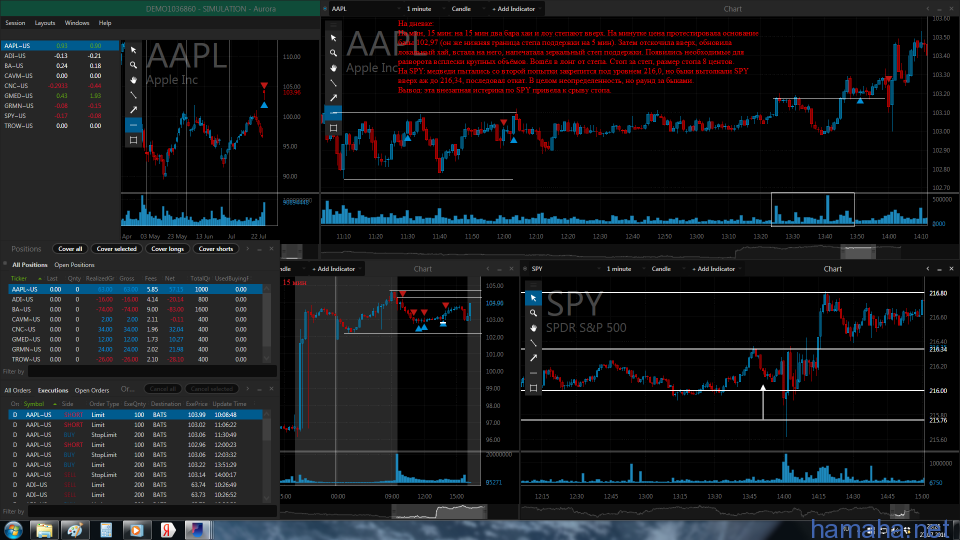960x540 pixels.
Task: Switch to the Open Positions tab
Action: [74, 265]
